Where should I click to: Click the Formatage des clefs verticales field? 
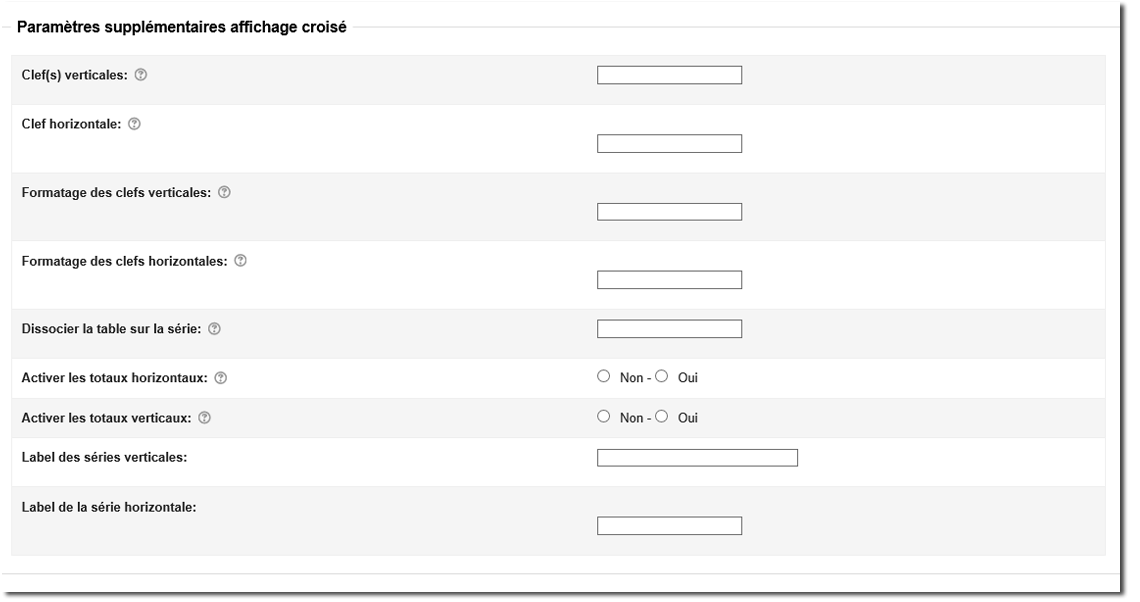pyautogui.click(x=669, y=212)
